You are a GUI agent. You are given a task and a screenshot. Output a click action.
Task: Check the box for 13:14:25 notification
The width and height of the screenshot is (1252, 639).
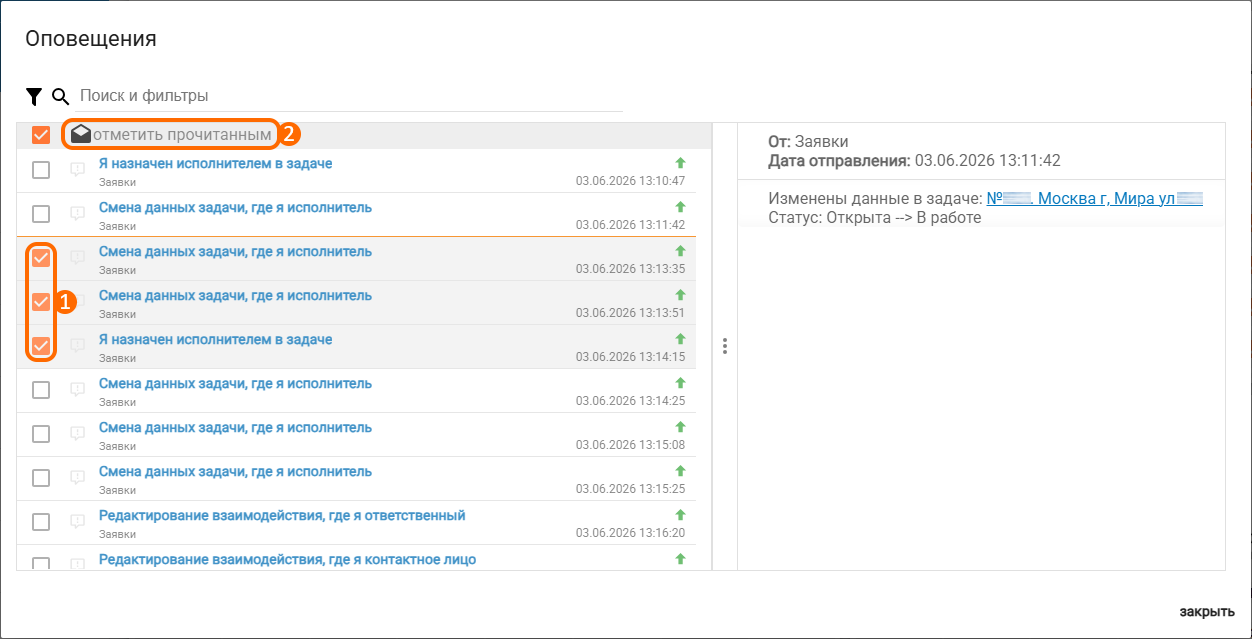coord(41,390)
